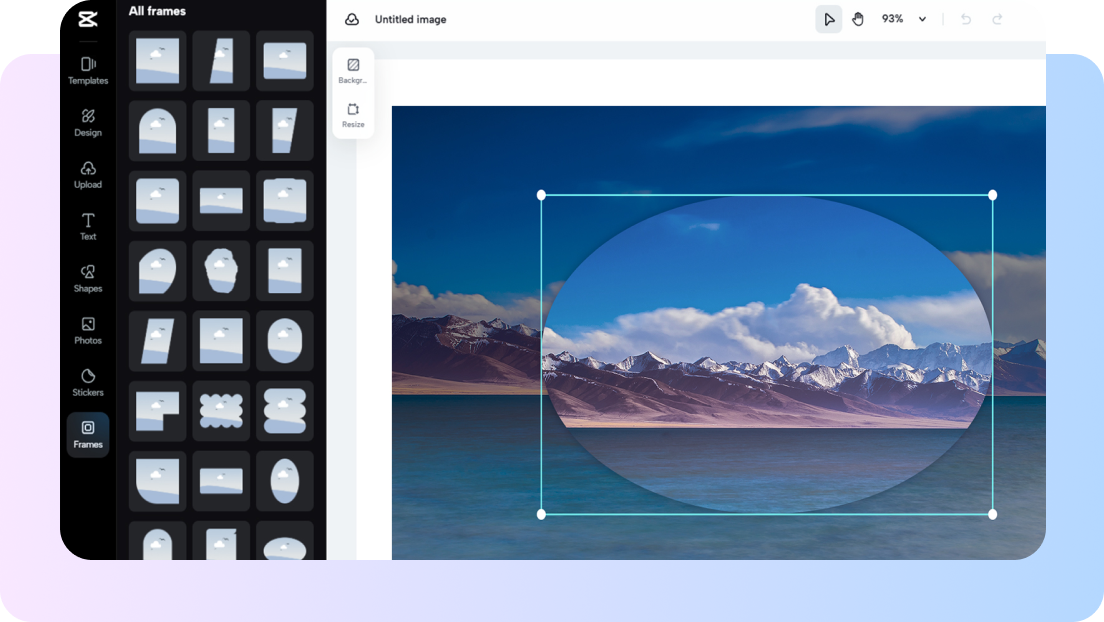Select the Frames sidebar tab

88,435
